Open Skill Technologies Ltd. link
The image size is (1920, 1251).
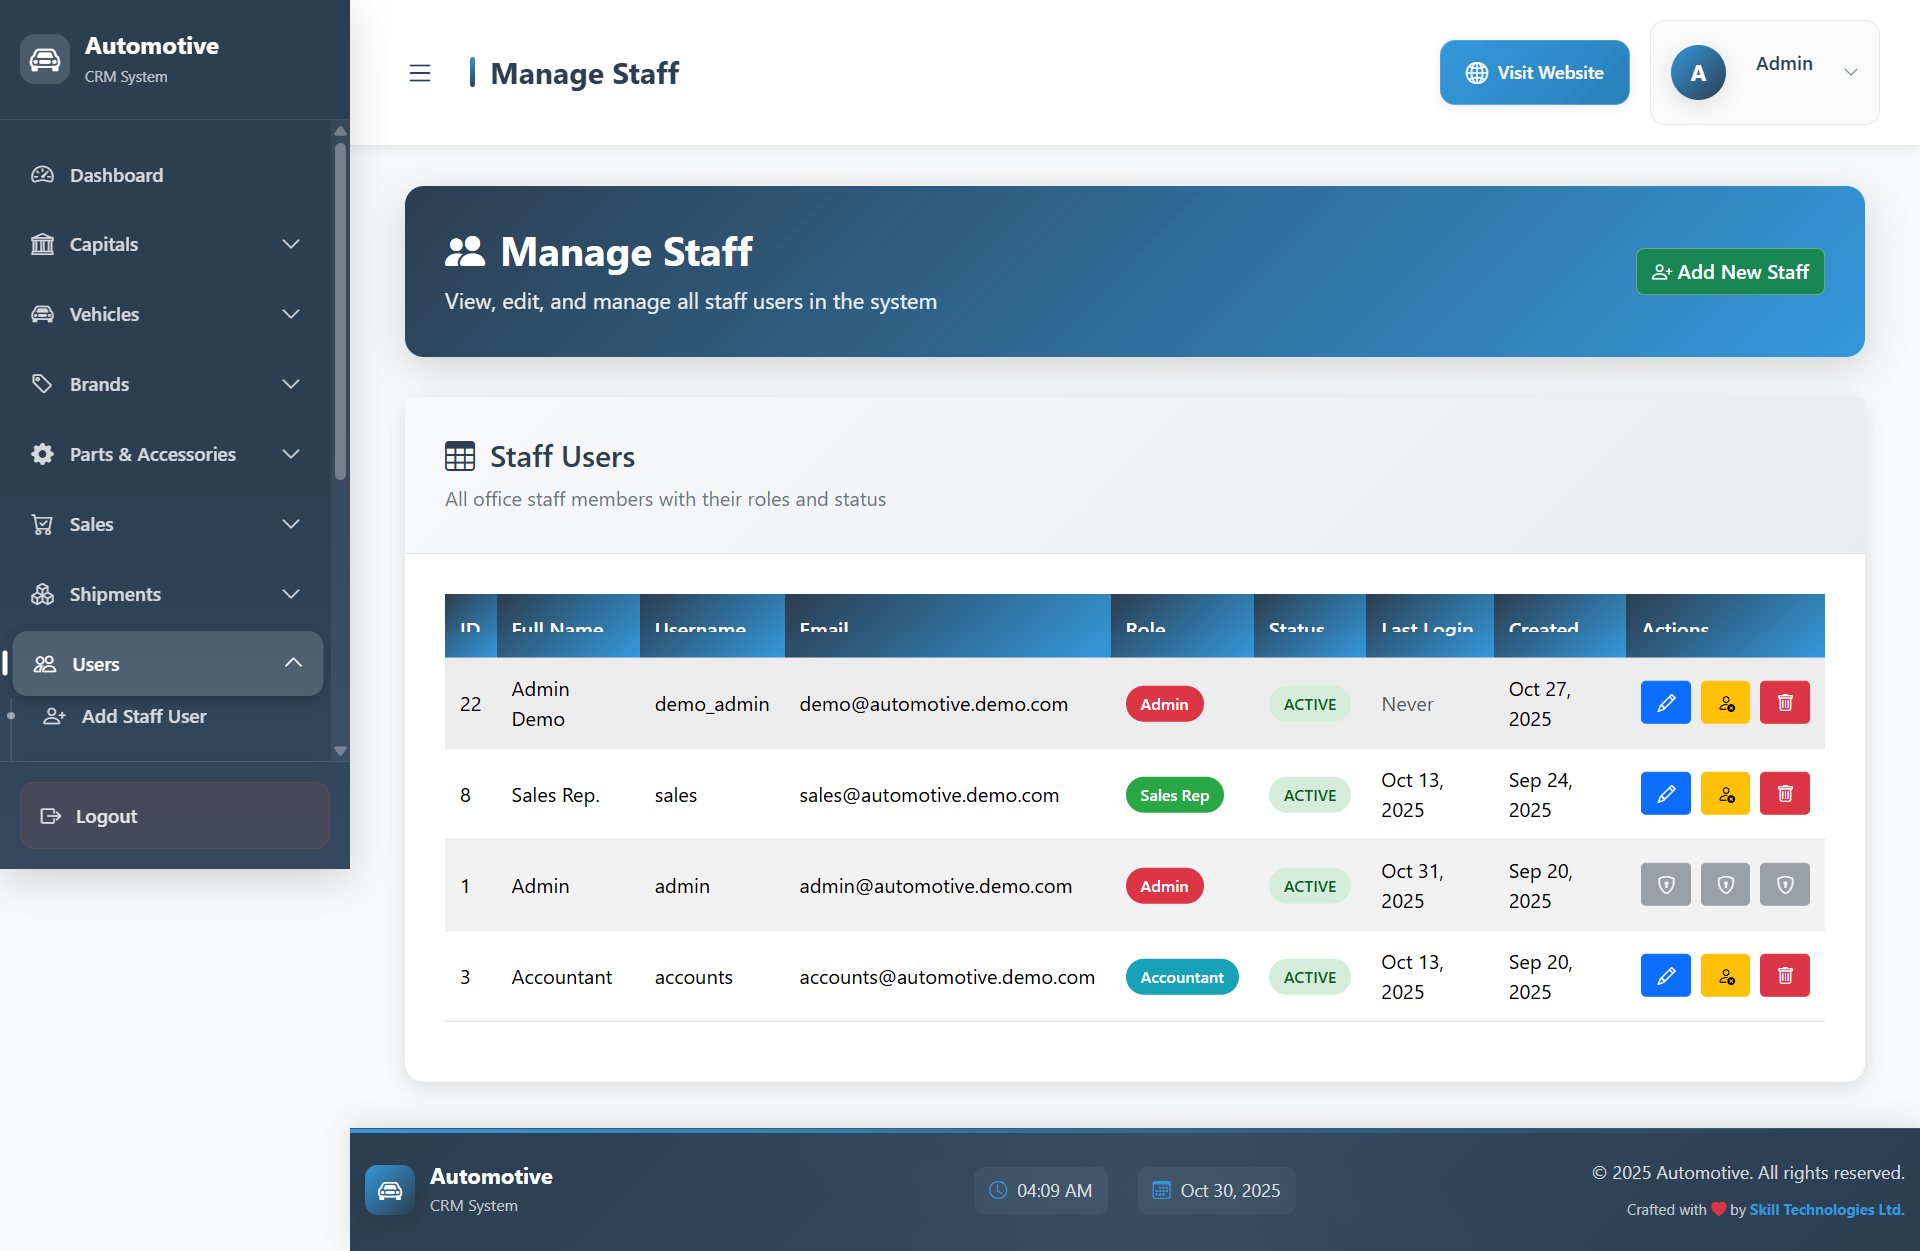1826,1209
